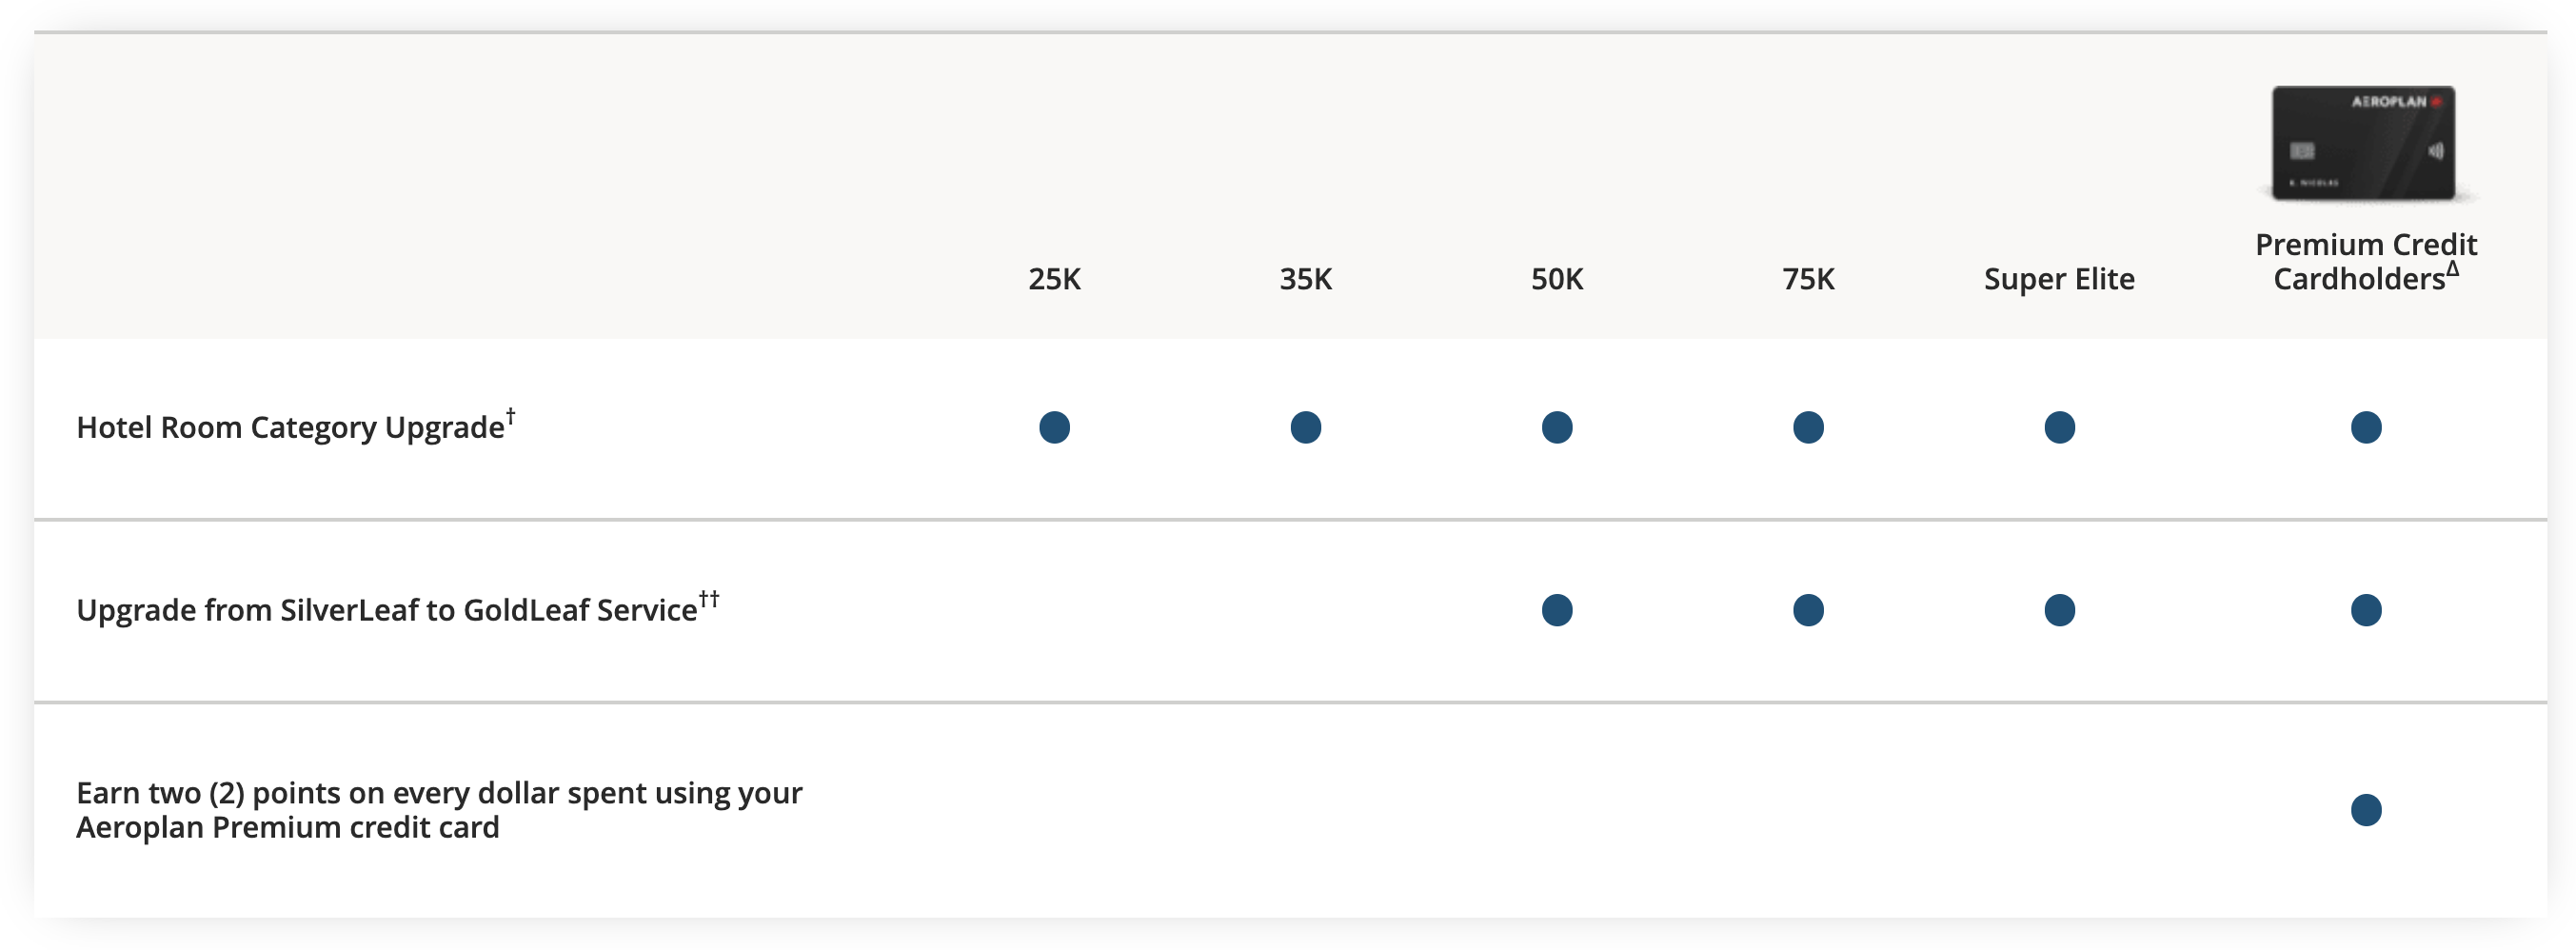Click Super Elite dot for GoldLeaf upgrade
Screen dimensions: 2576x950
pos(2059,610)
